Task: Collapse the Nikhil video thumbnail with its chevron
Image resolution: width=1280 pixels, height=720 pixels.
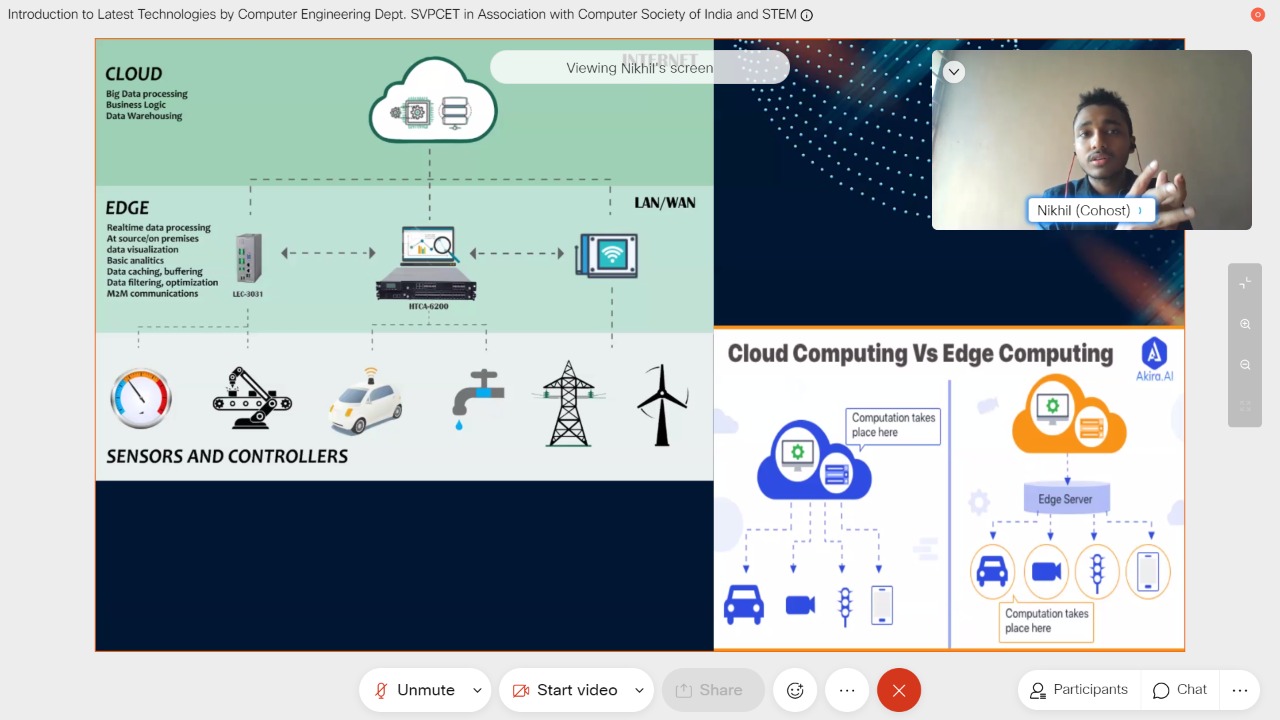Action: (x=954, y=71)
